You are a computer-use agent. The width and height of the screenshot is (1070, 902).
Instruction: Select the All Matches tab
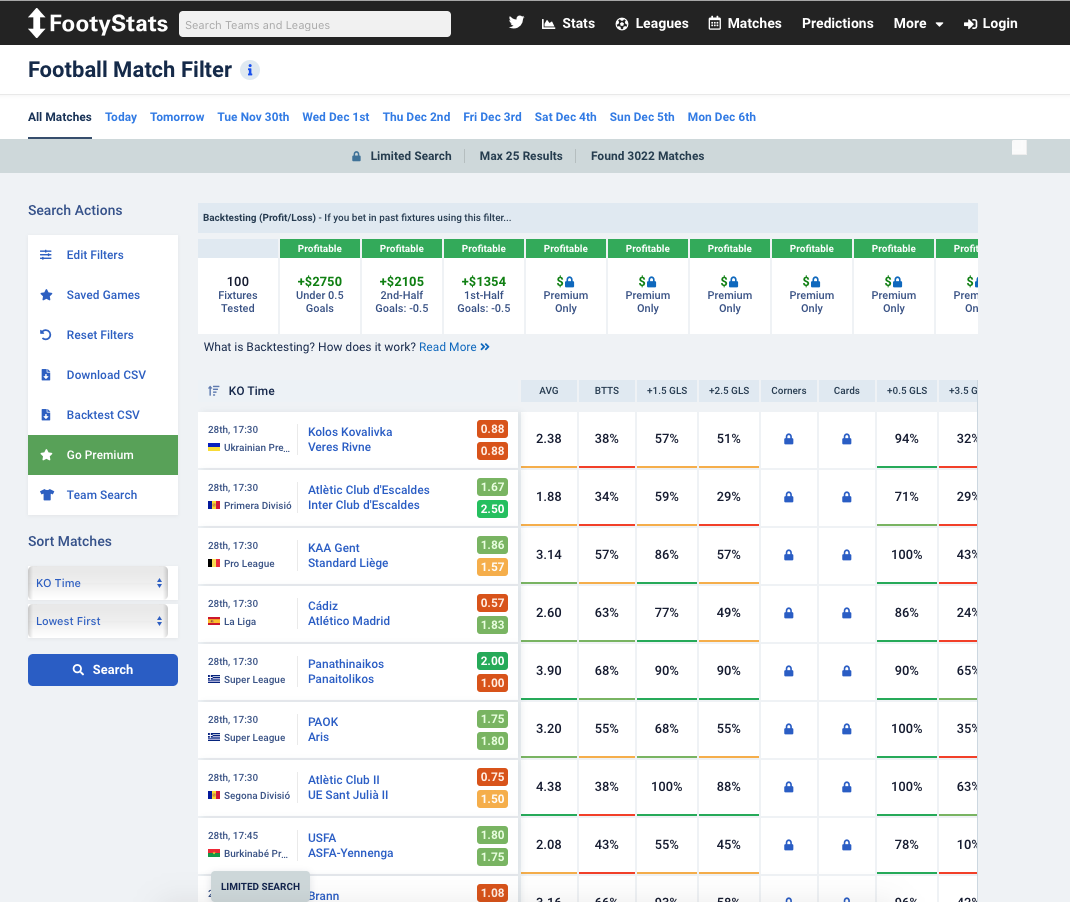tap(59, 117)
